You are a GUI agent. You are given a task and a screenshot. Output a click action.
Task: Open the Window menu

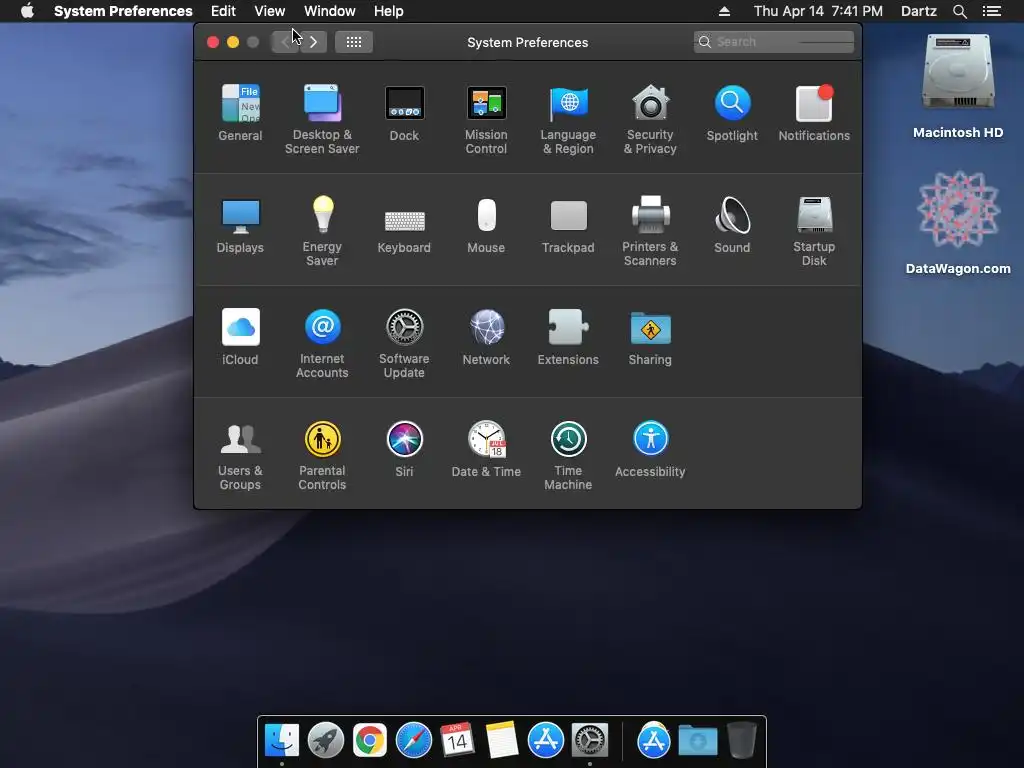(x=330, y=11)
